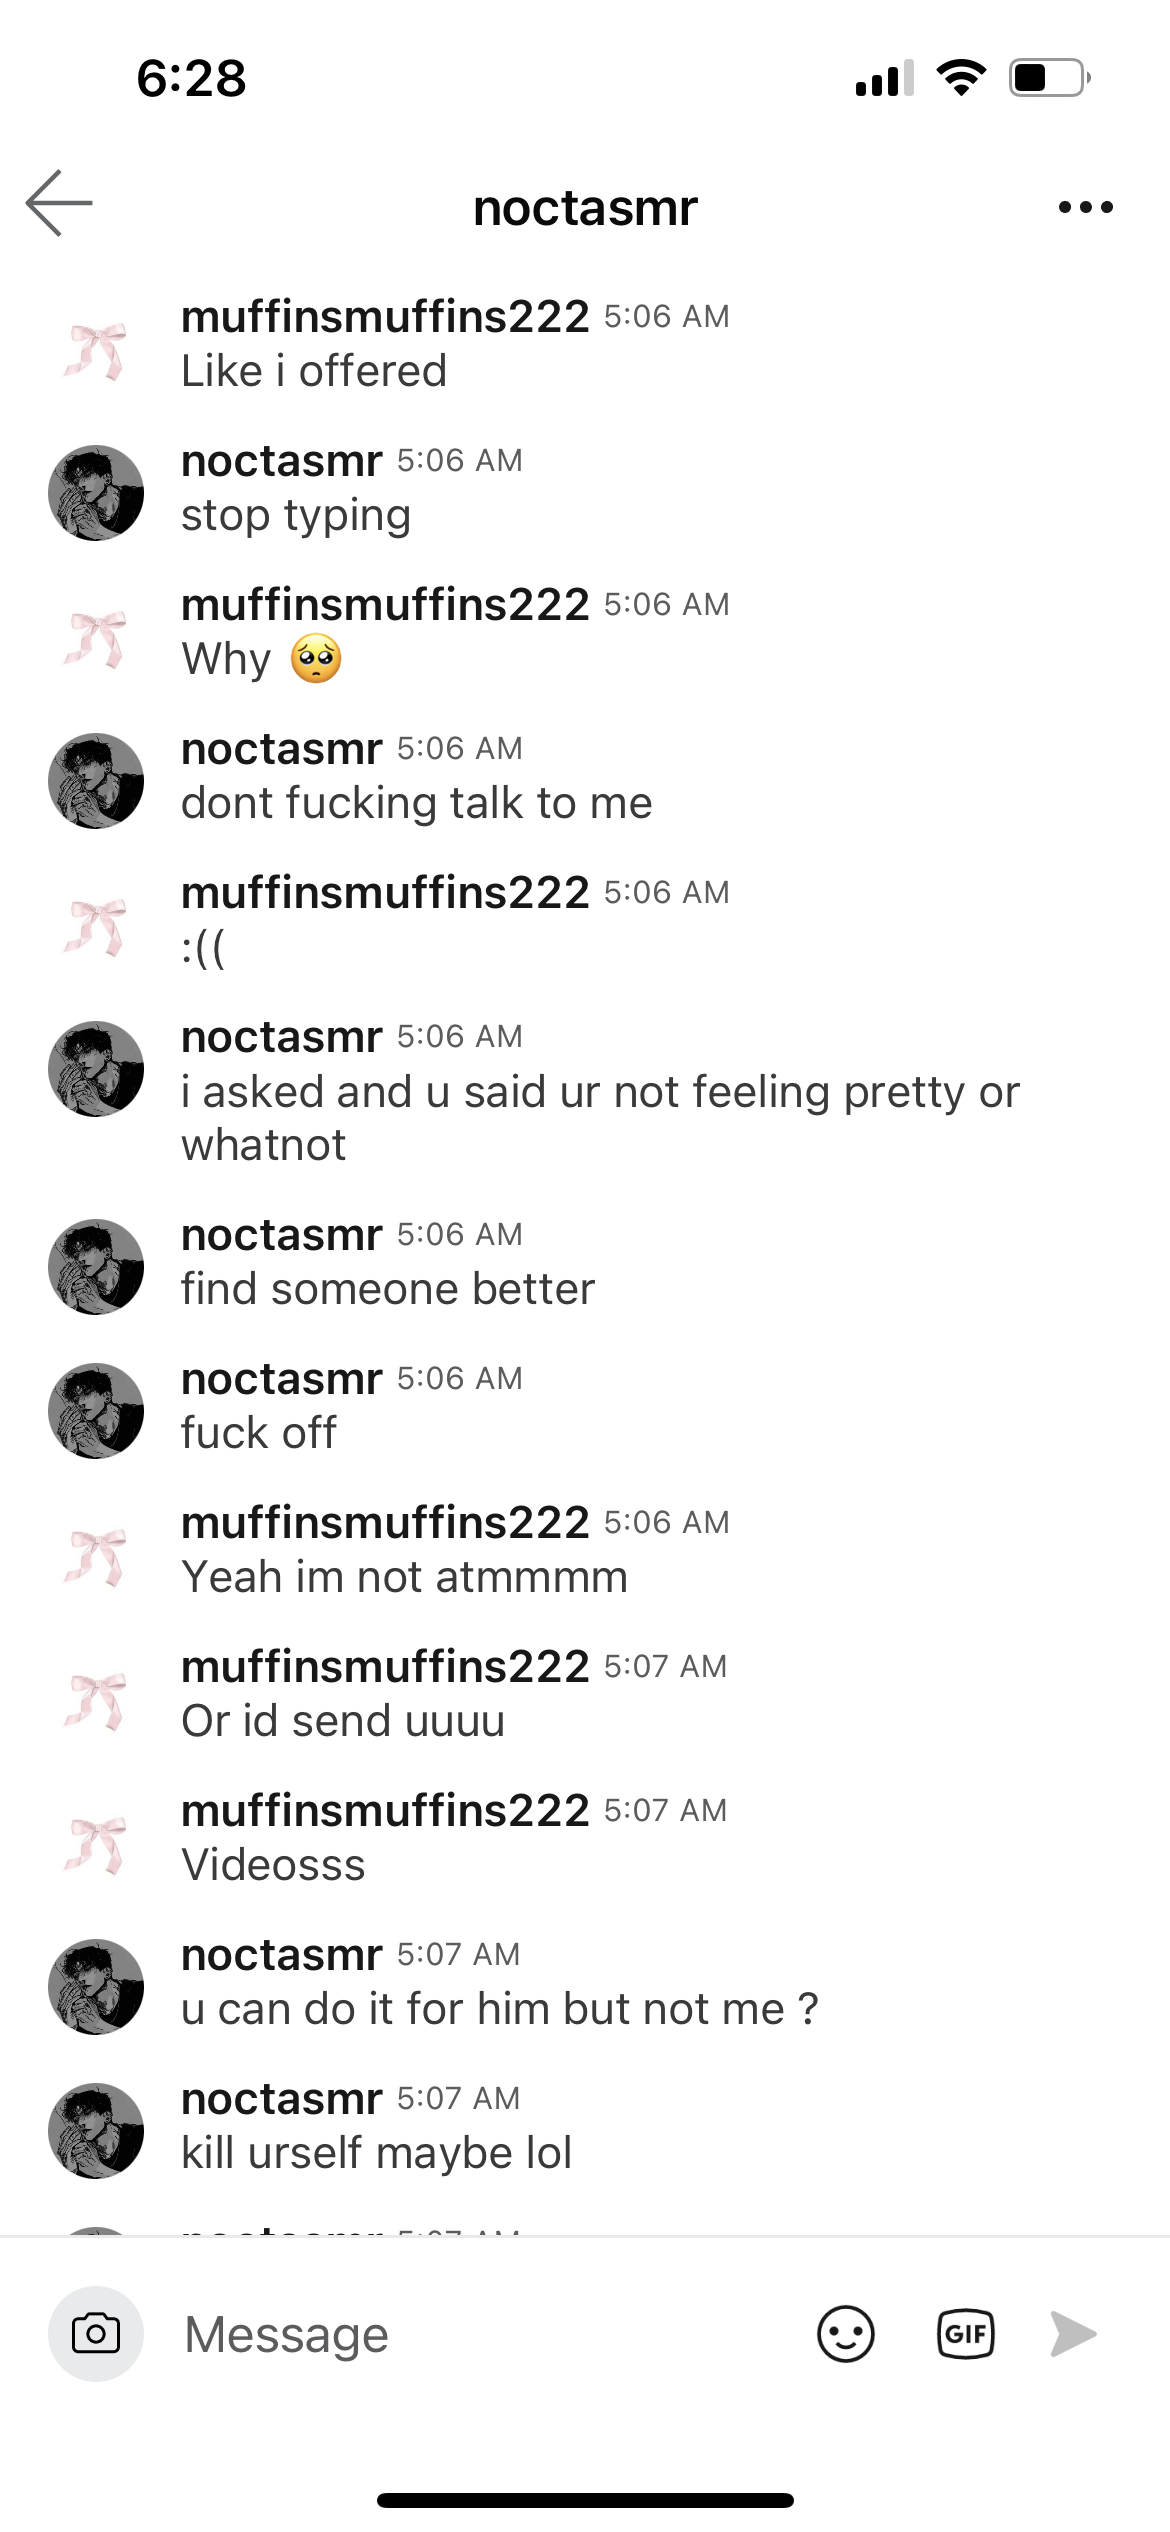Tap the 6:28 status bar clock

(x=191, y=78)
